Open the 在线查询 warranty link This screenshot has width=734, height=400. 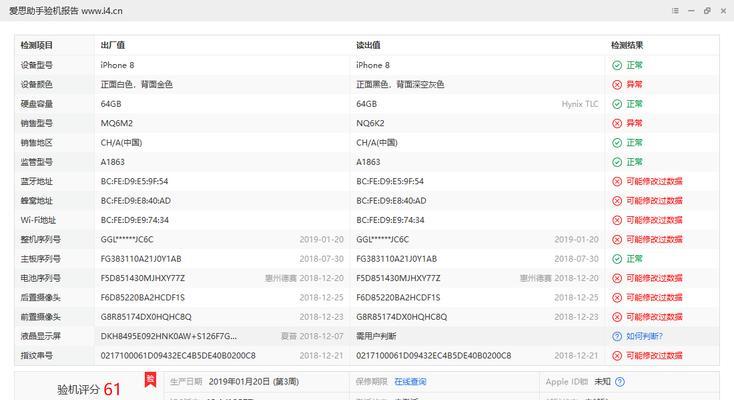tap(410, 382)
